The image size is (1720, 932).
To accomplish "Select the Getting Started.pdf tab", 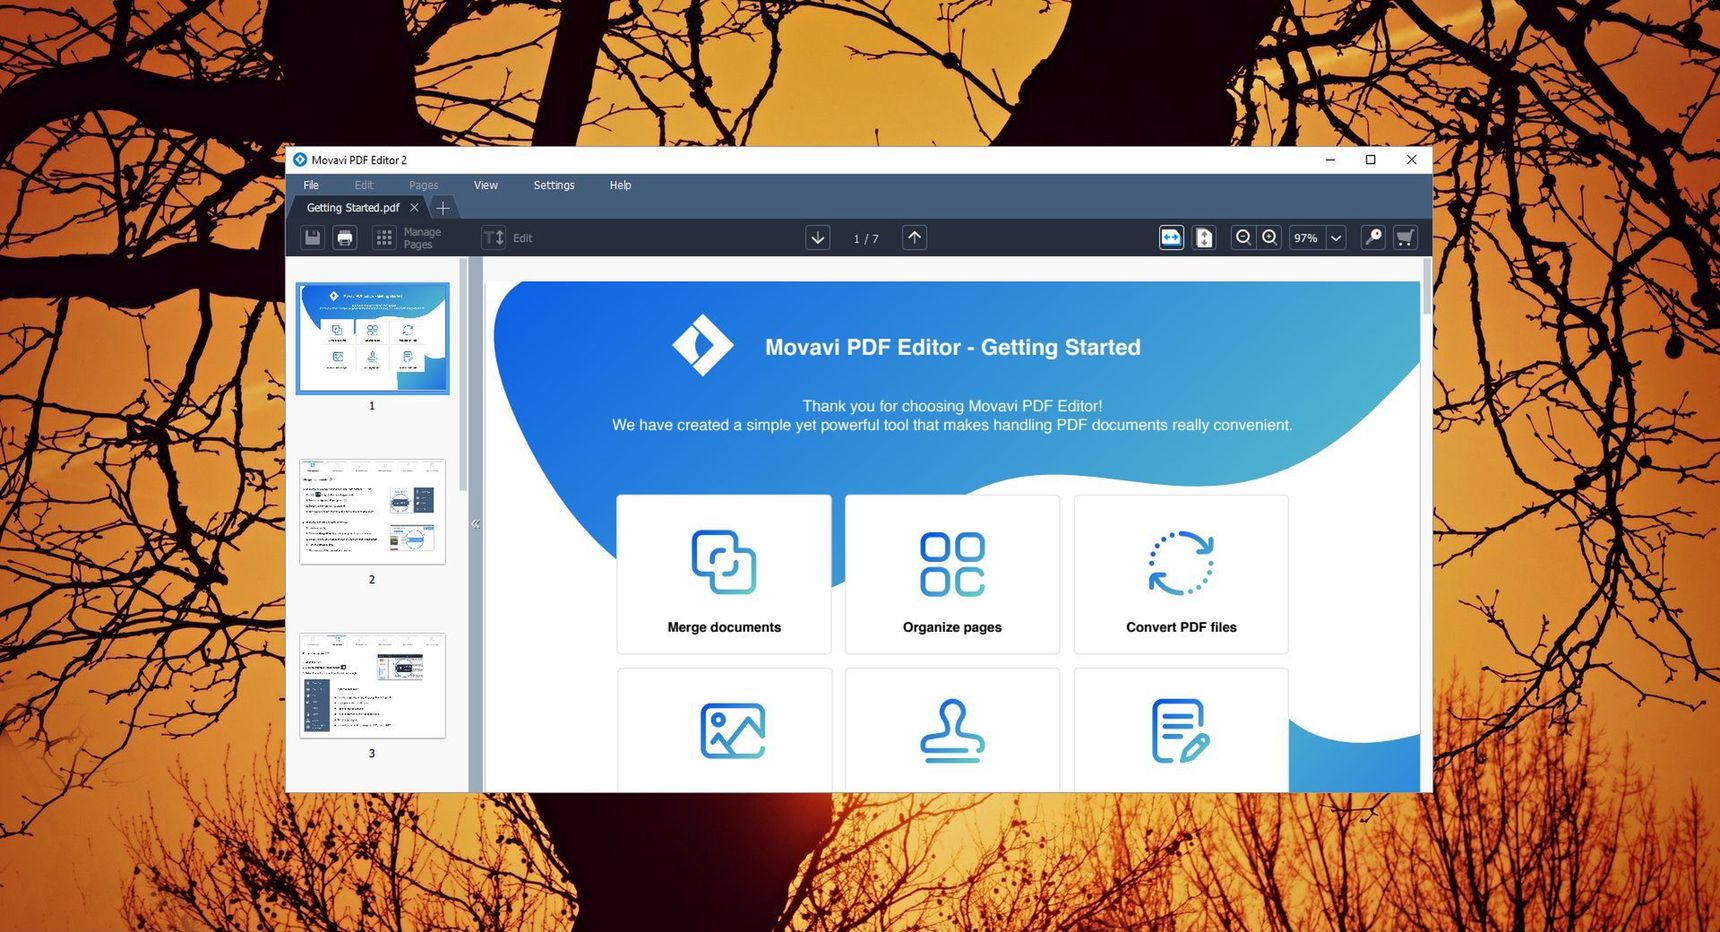I will tap(352, 207).
